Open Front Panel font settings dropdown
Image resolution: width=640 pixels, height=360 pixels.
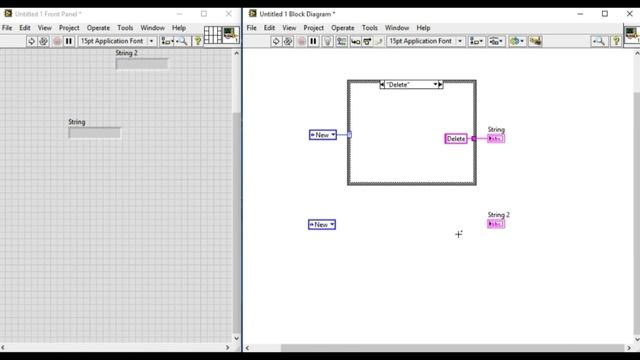[x=117, y=41]
